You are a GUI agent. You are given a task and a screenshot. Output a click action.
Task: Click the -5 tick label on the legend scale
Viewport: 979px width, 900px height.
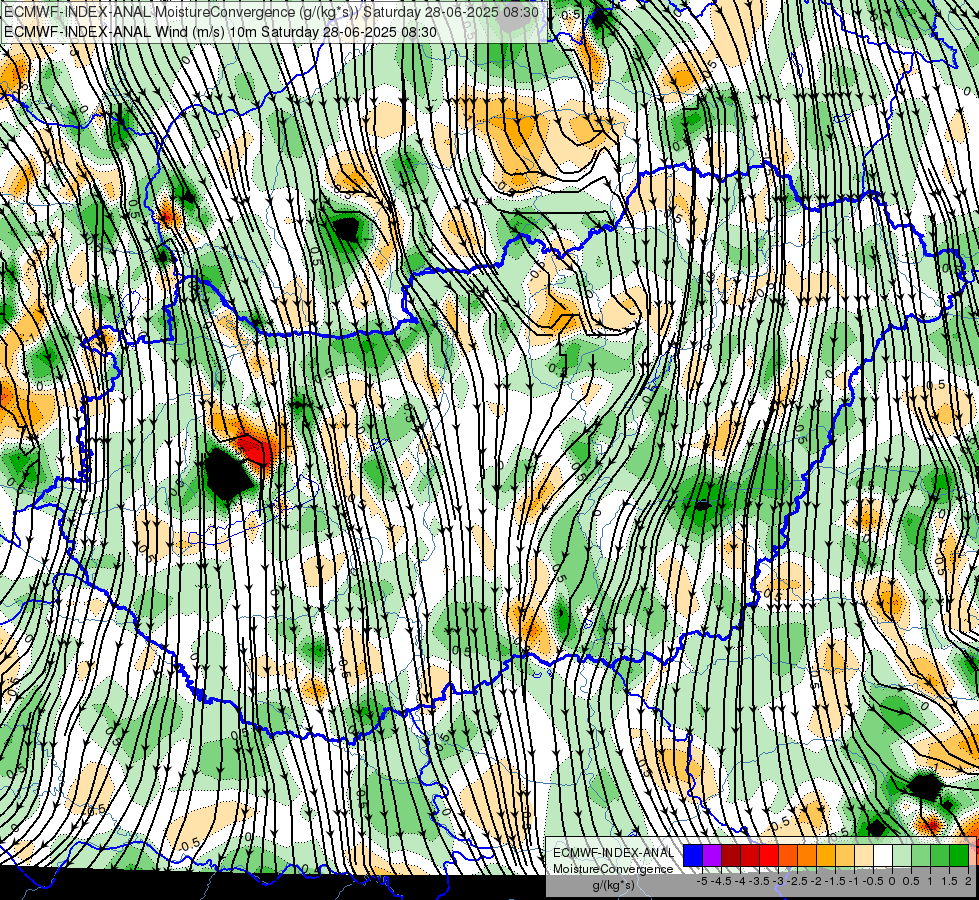[x=702, y=881]
